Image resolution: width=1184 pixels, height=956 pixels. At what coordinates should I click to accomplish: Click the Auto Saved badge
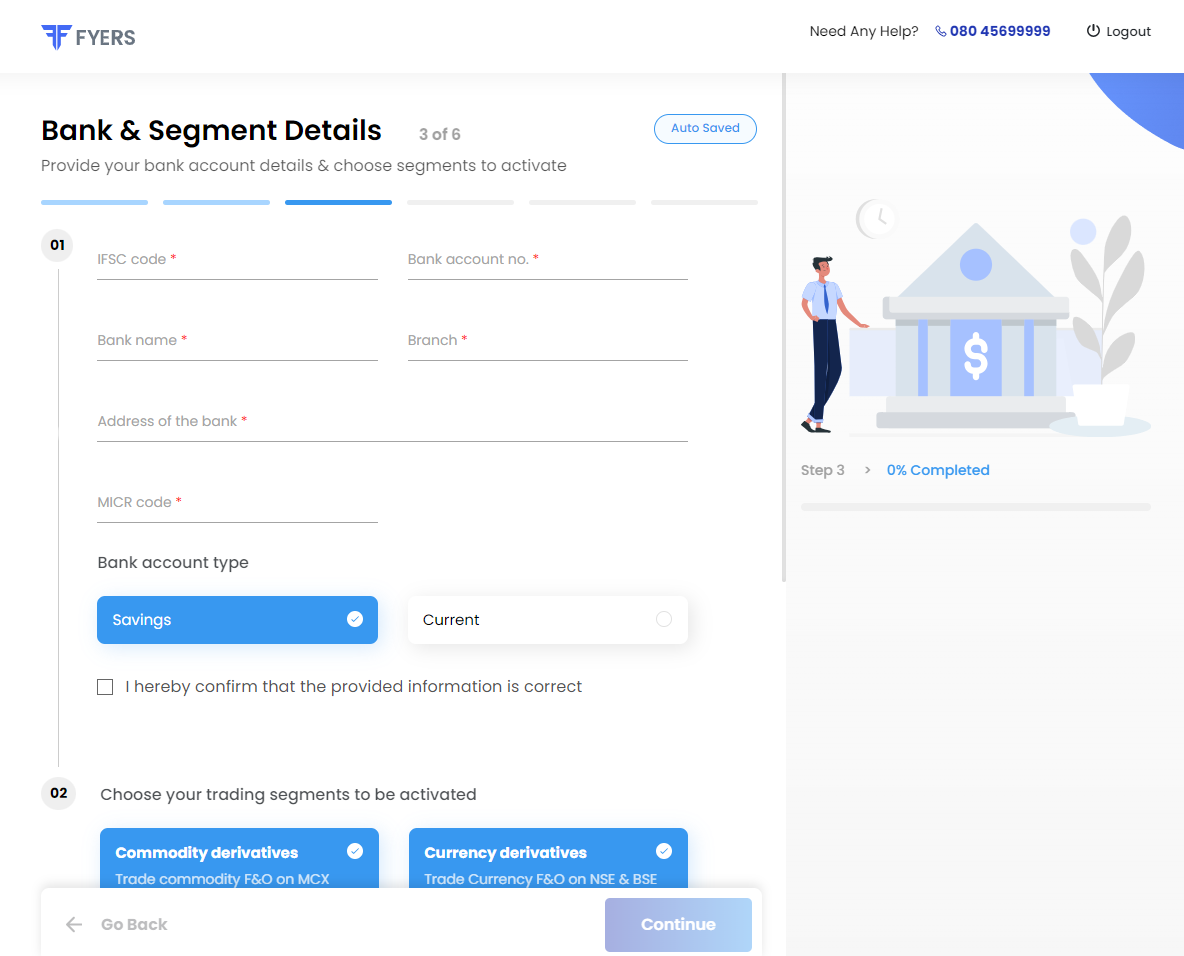(705, 128)
